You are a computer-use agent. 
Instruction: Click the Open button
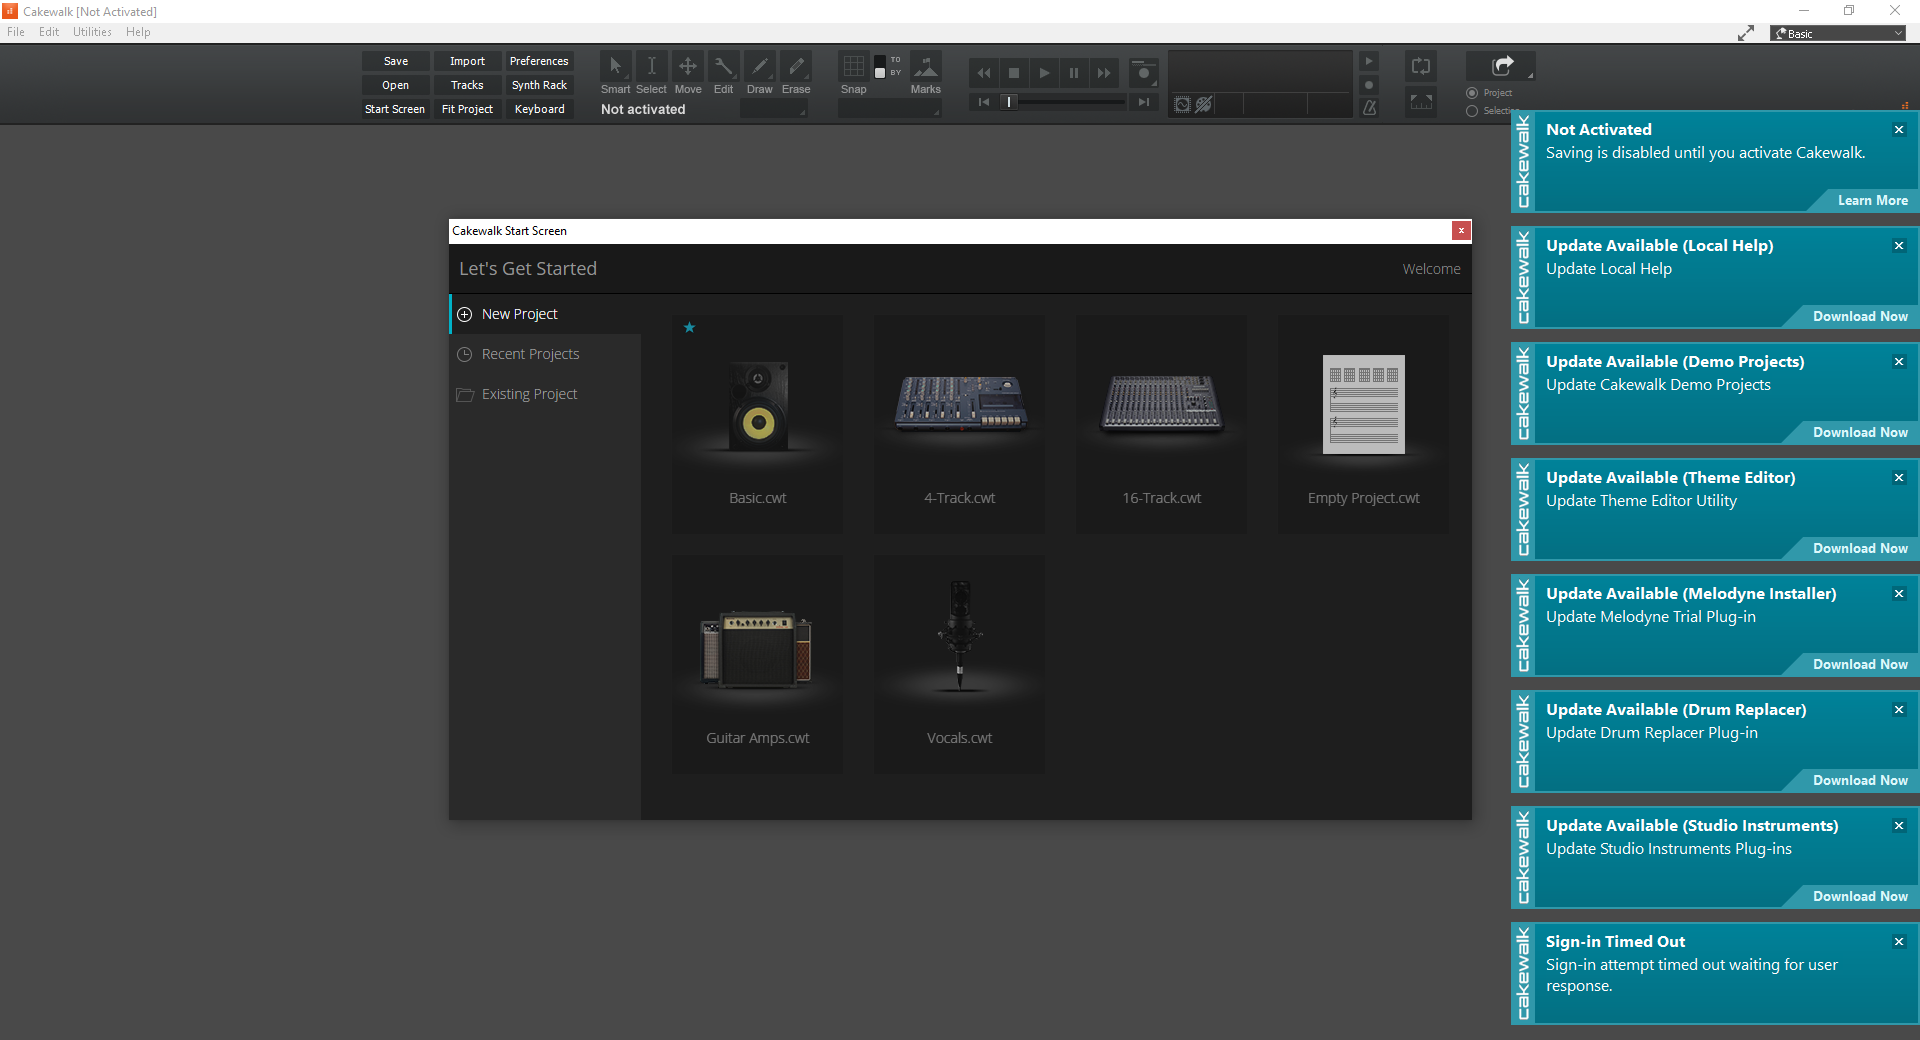[x=396, y=85]
